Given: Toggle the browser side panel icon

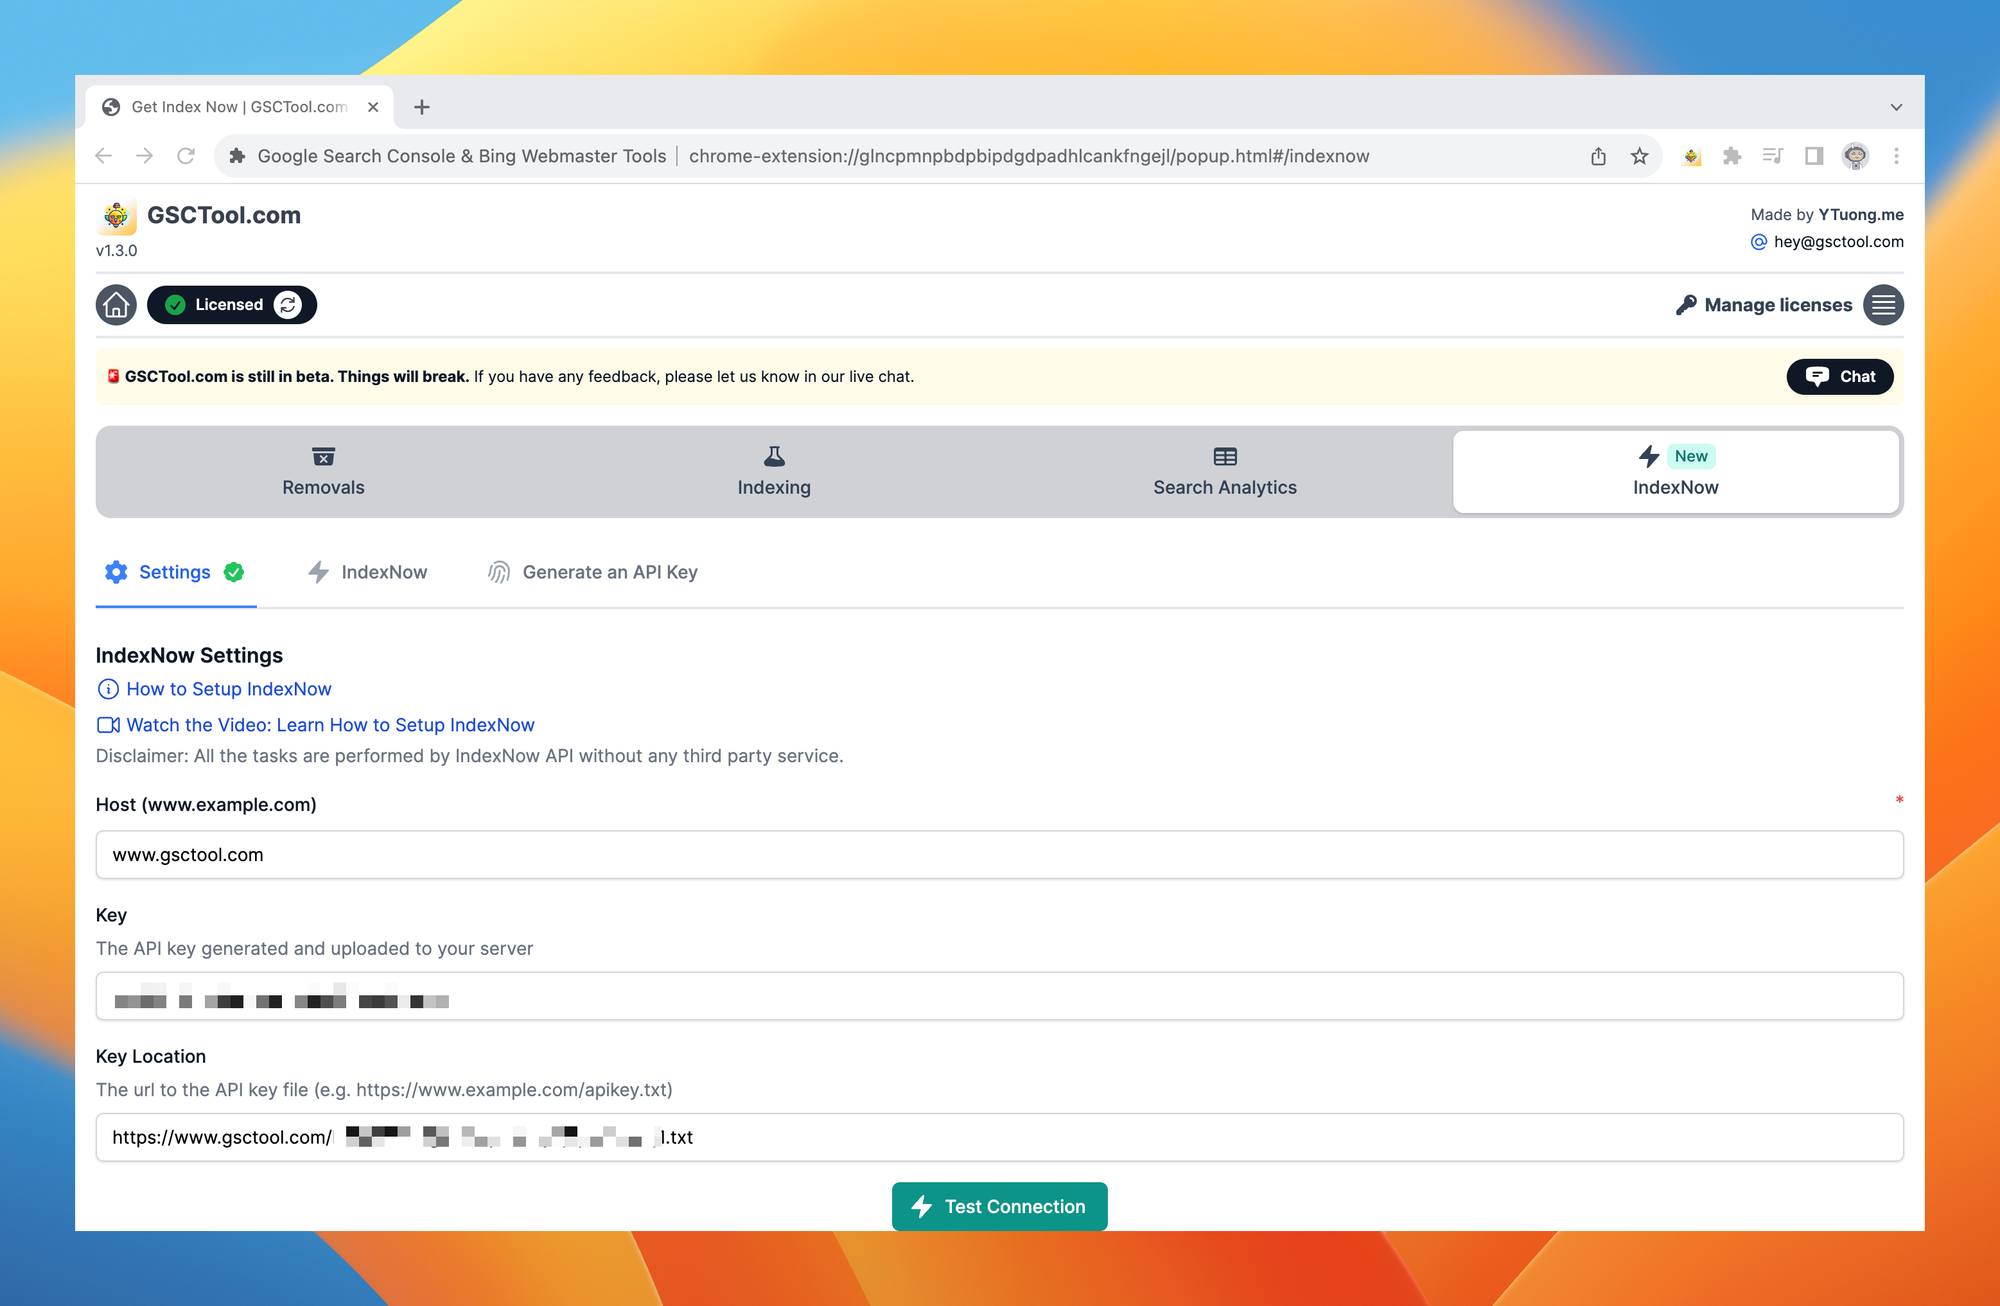Looking at the screenshot, I should pos(1814,156).
